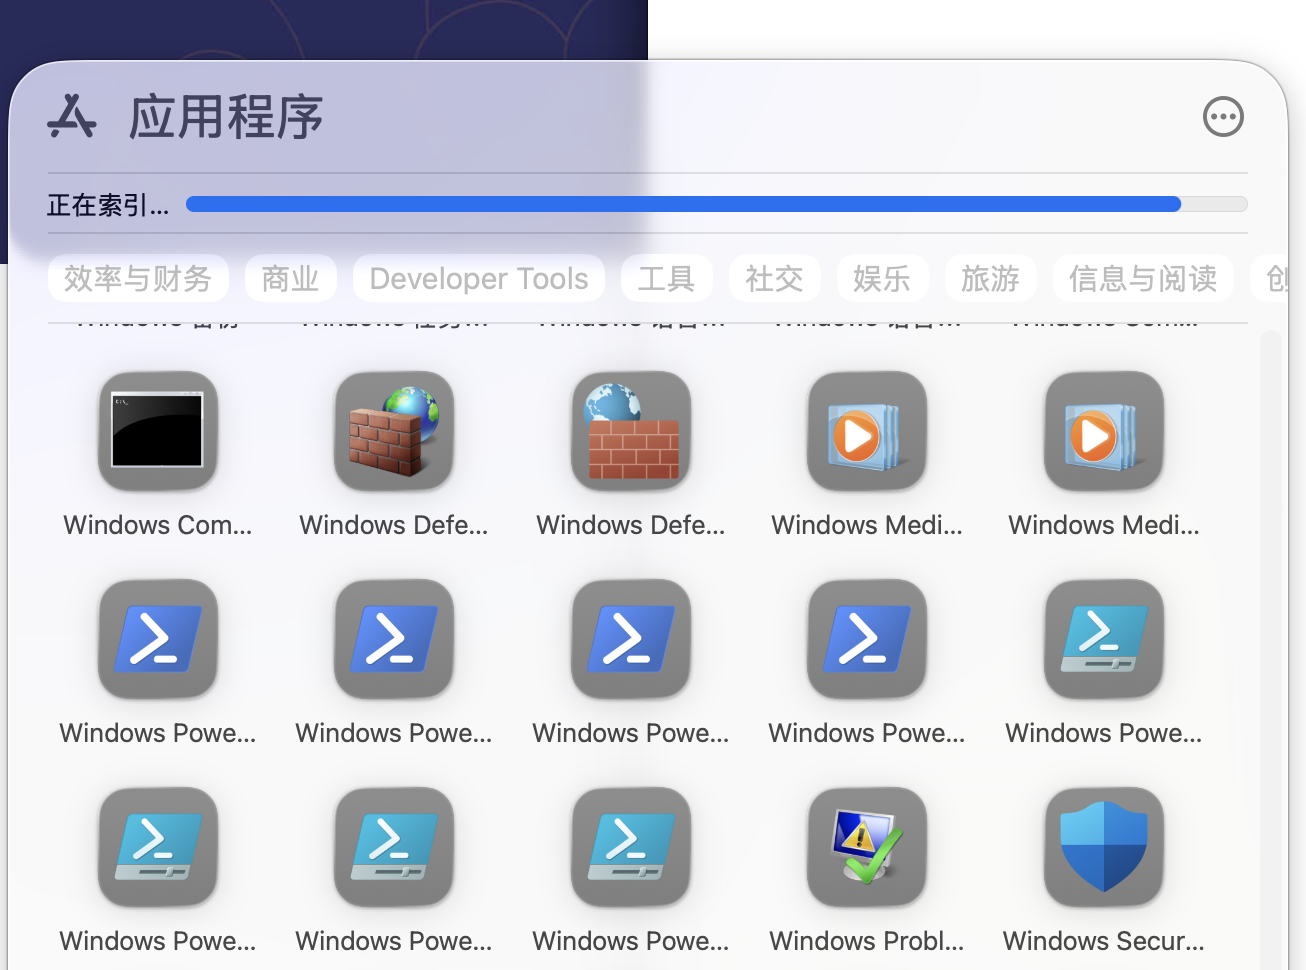The height and width of the screenshot is (970, 1306).
Task: Filter apps by 社交 category
Action: pyautogui.click(x=774, y=278)
